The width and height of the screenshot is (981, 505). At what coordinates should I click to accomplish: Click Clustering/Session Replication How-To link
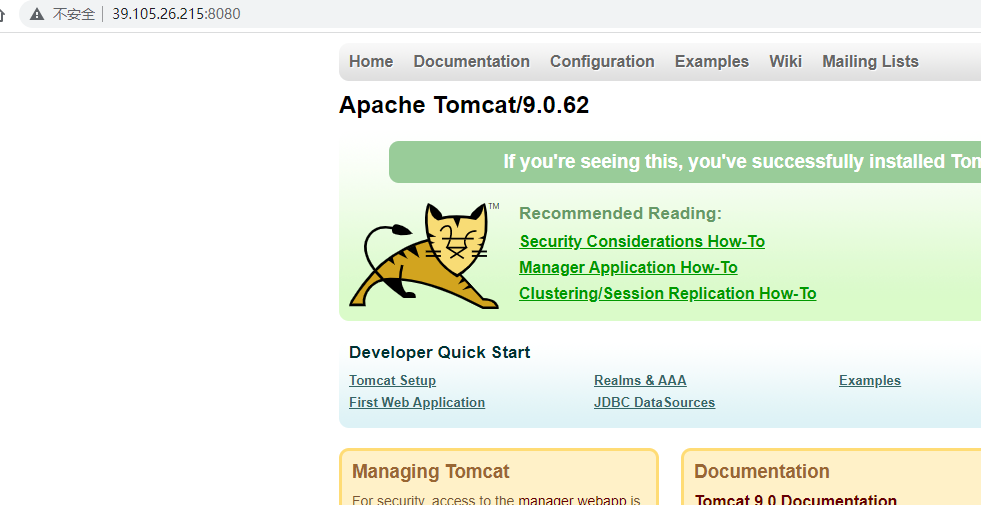pyautogui.click(x=667, y=293)
